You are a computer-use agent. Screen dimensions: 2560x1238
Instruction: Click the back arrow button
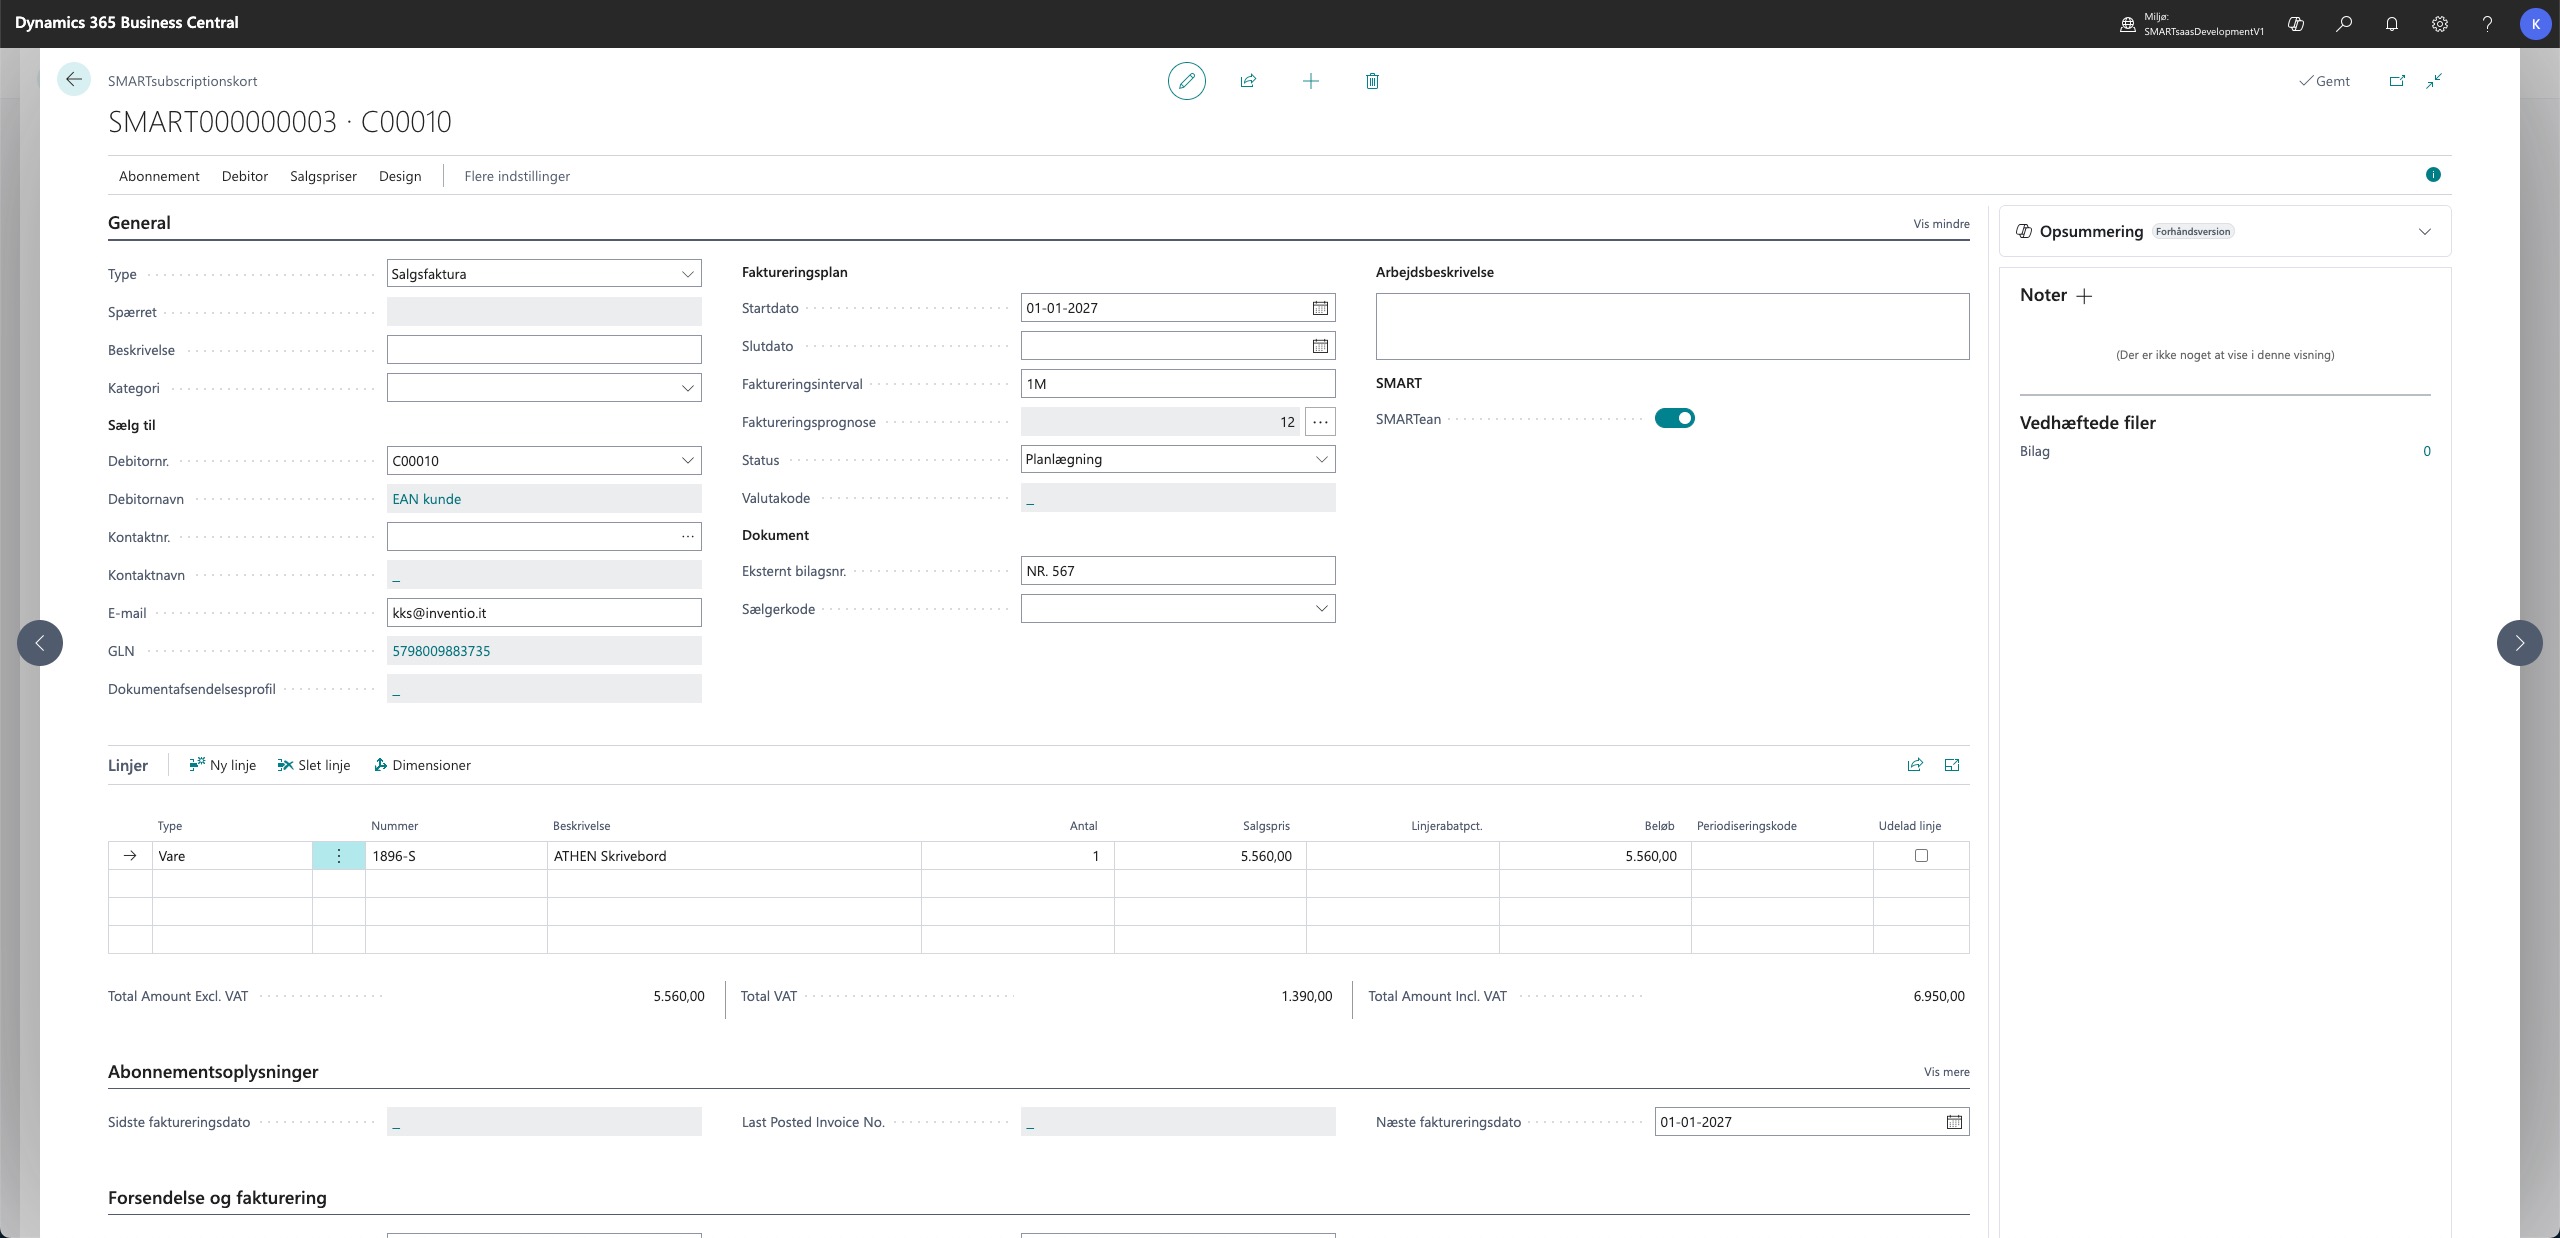coord(74,80)
